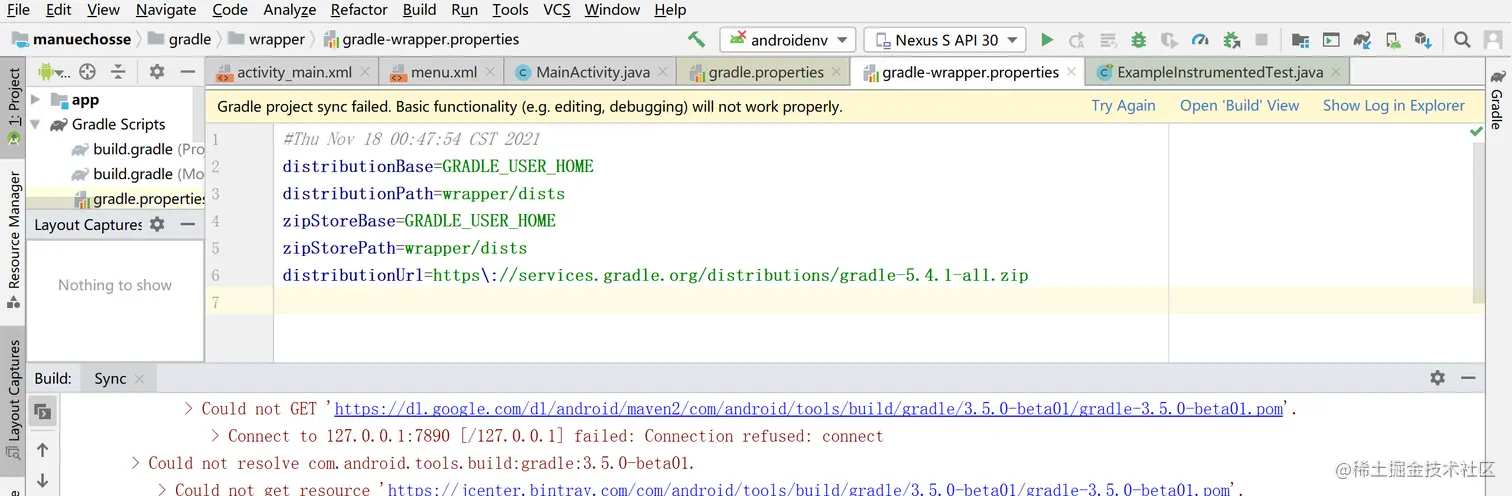Click wrapper breadcrumb folder

pyautogui.click(x=266, y=40)
